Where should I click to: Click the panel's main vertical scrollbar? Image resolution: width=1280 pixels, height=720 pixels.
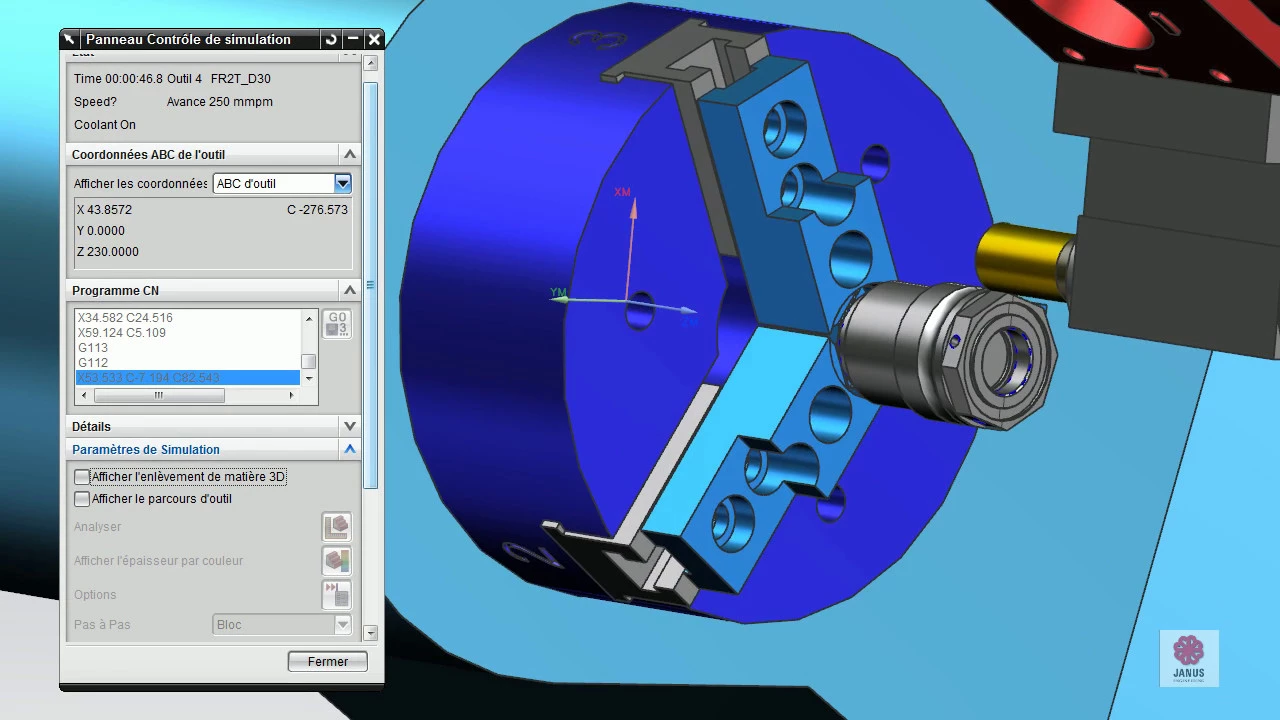371,285
